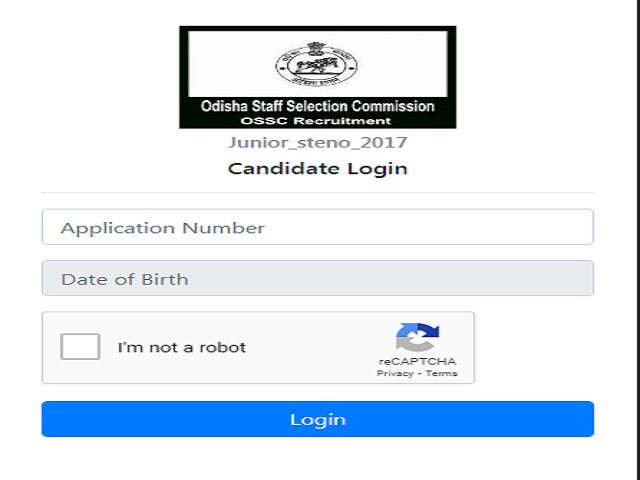Click the divider line below Candidate Login
The height and width of the screenshot is (480, 640).
(318, 192)
